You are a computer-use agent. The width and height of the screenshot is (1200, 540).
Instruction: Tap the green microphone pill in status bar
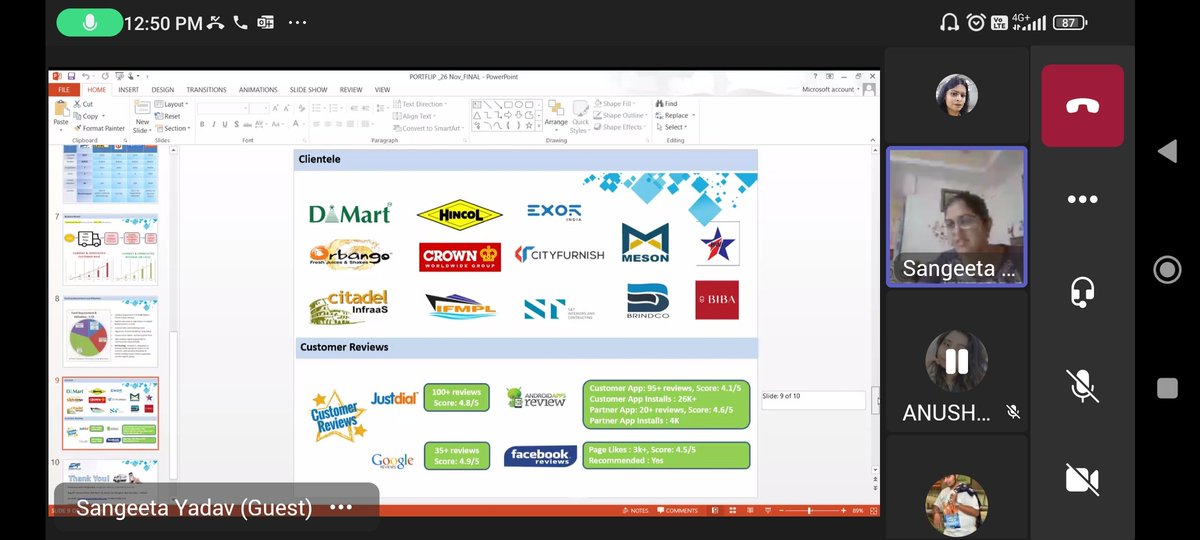point(89,22)
